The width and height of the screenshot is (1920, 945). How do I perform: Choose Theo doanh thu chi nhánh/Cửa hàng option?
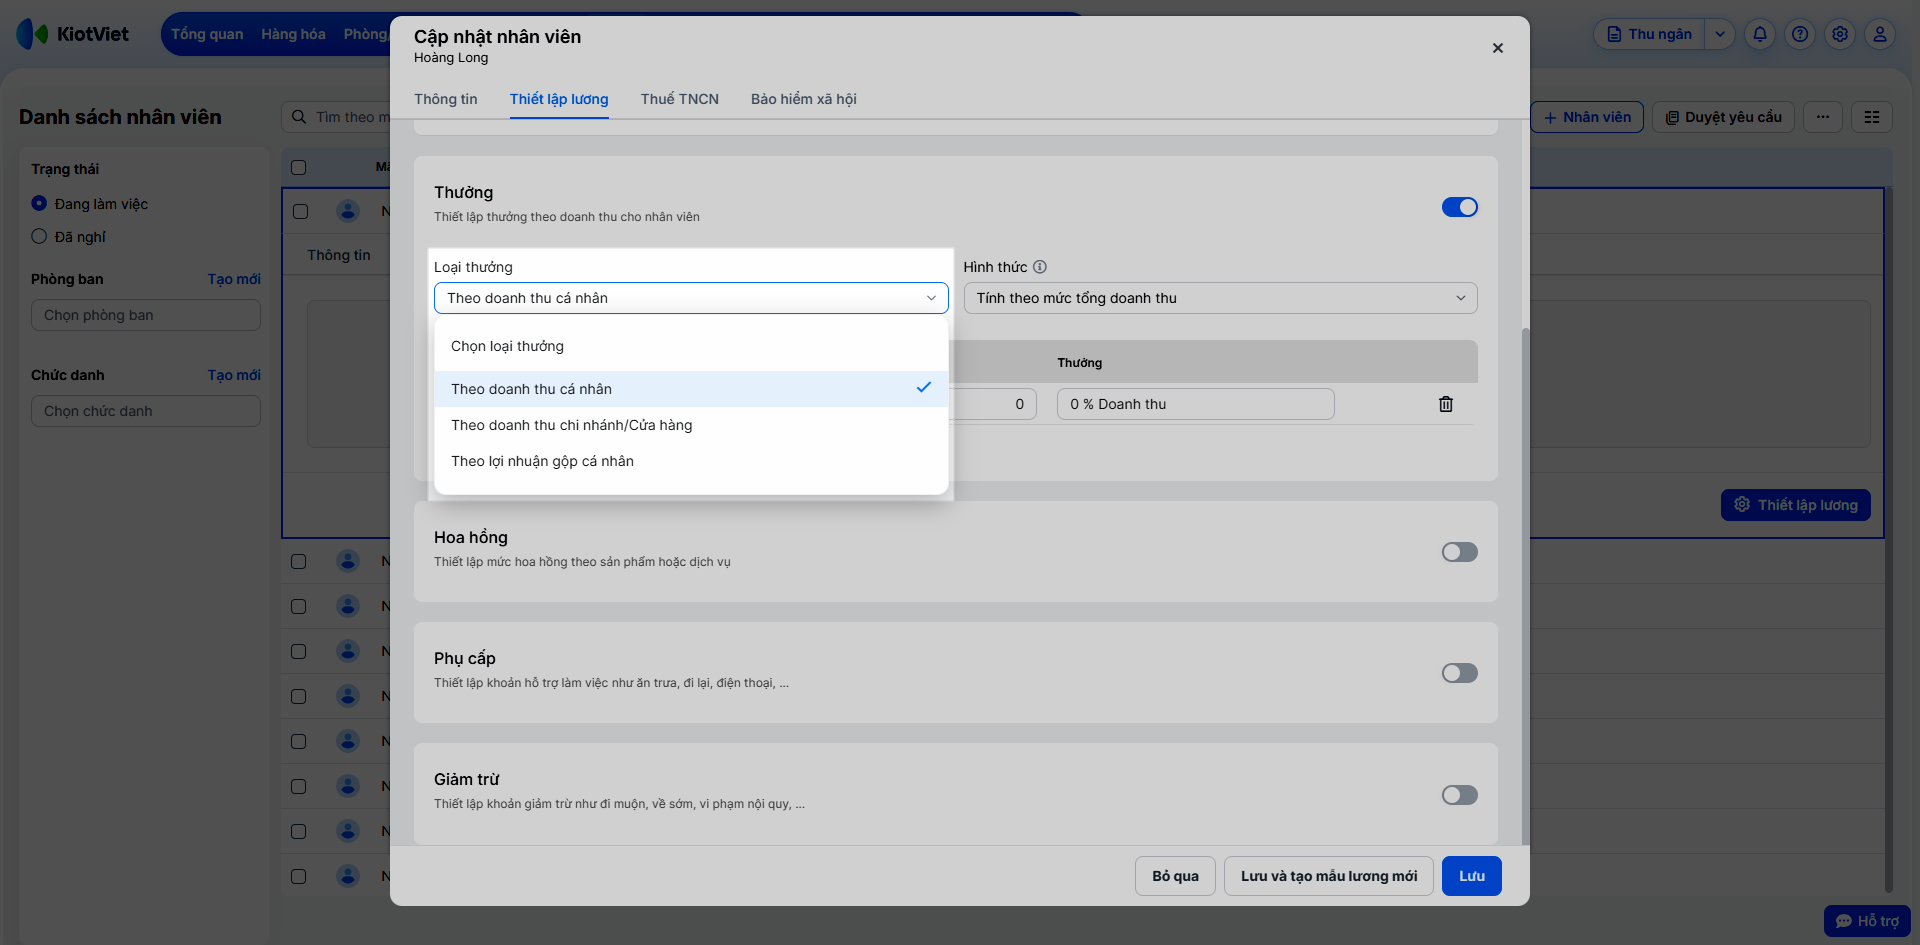pyautogui.click(x=691, y=425)
